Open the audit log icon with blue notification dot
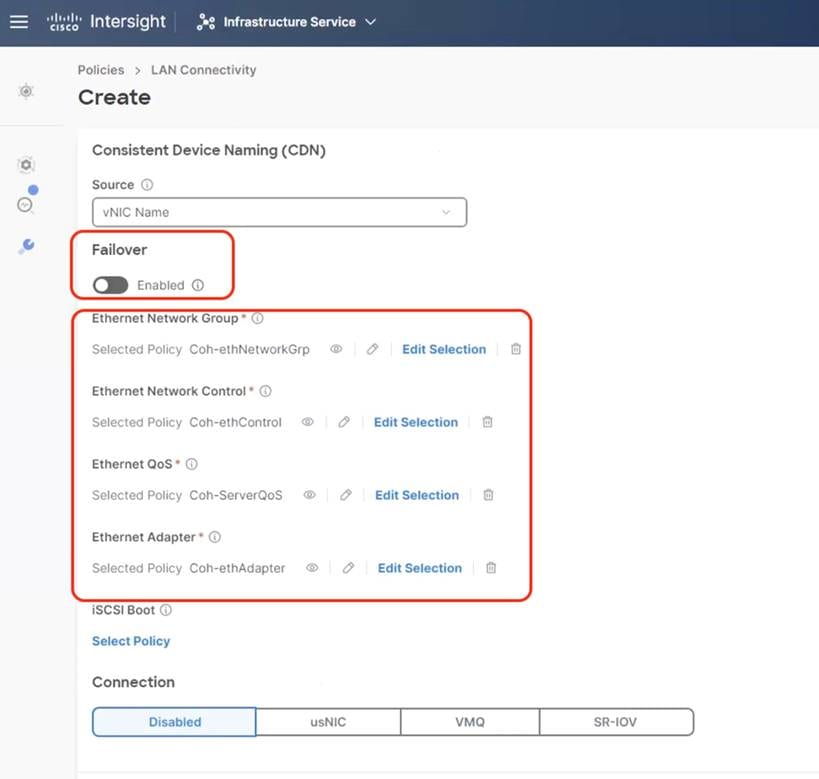The width and height of the screenshot is (819, 779). (26, 204)
